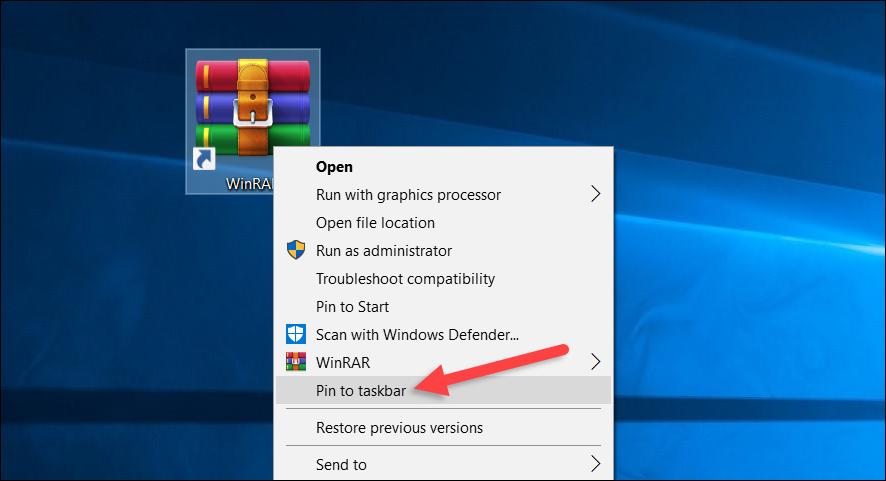Select Pin to taskbar

click(444, 391)
